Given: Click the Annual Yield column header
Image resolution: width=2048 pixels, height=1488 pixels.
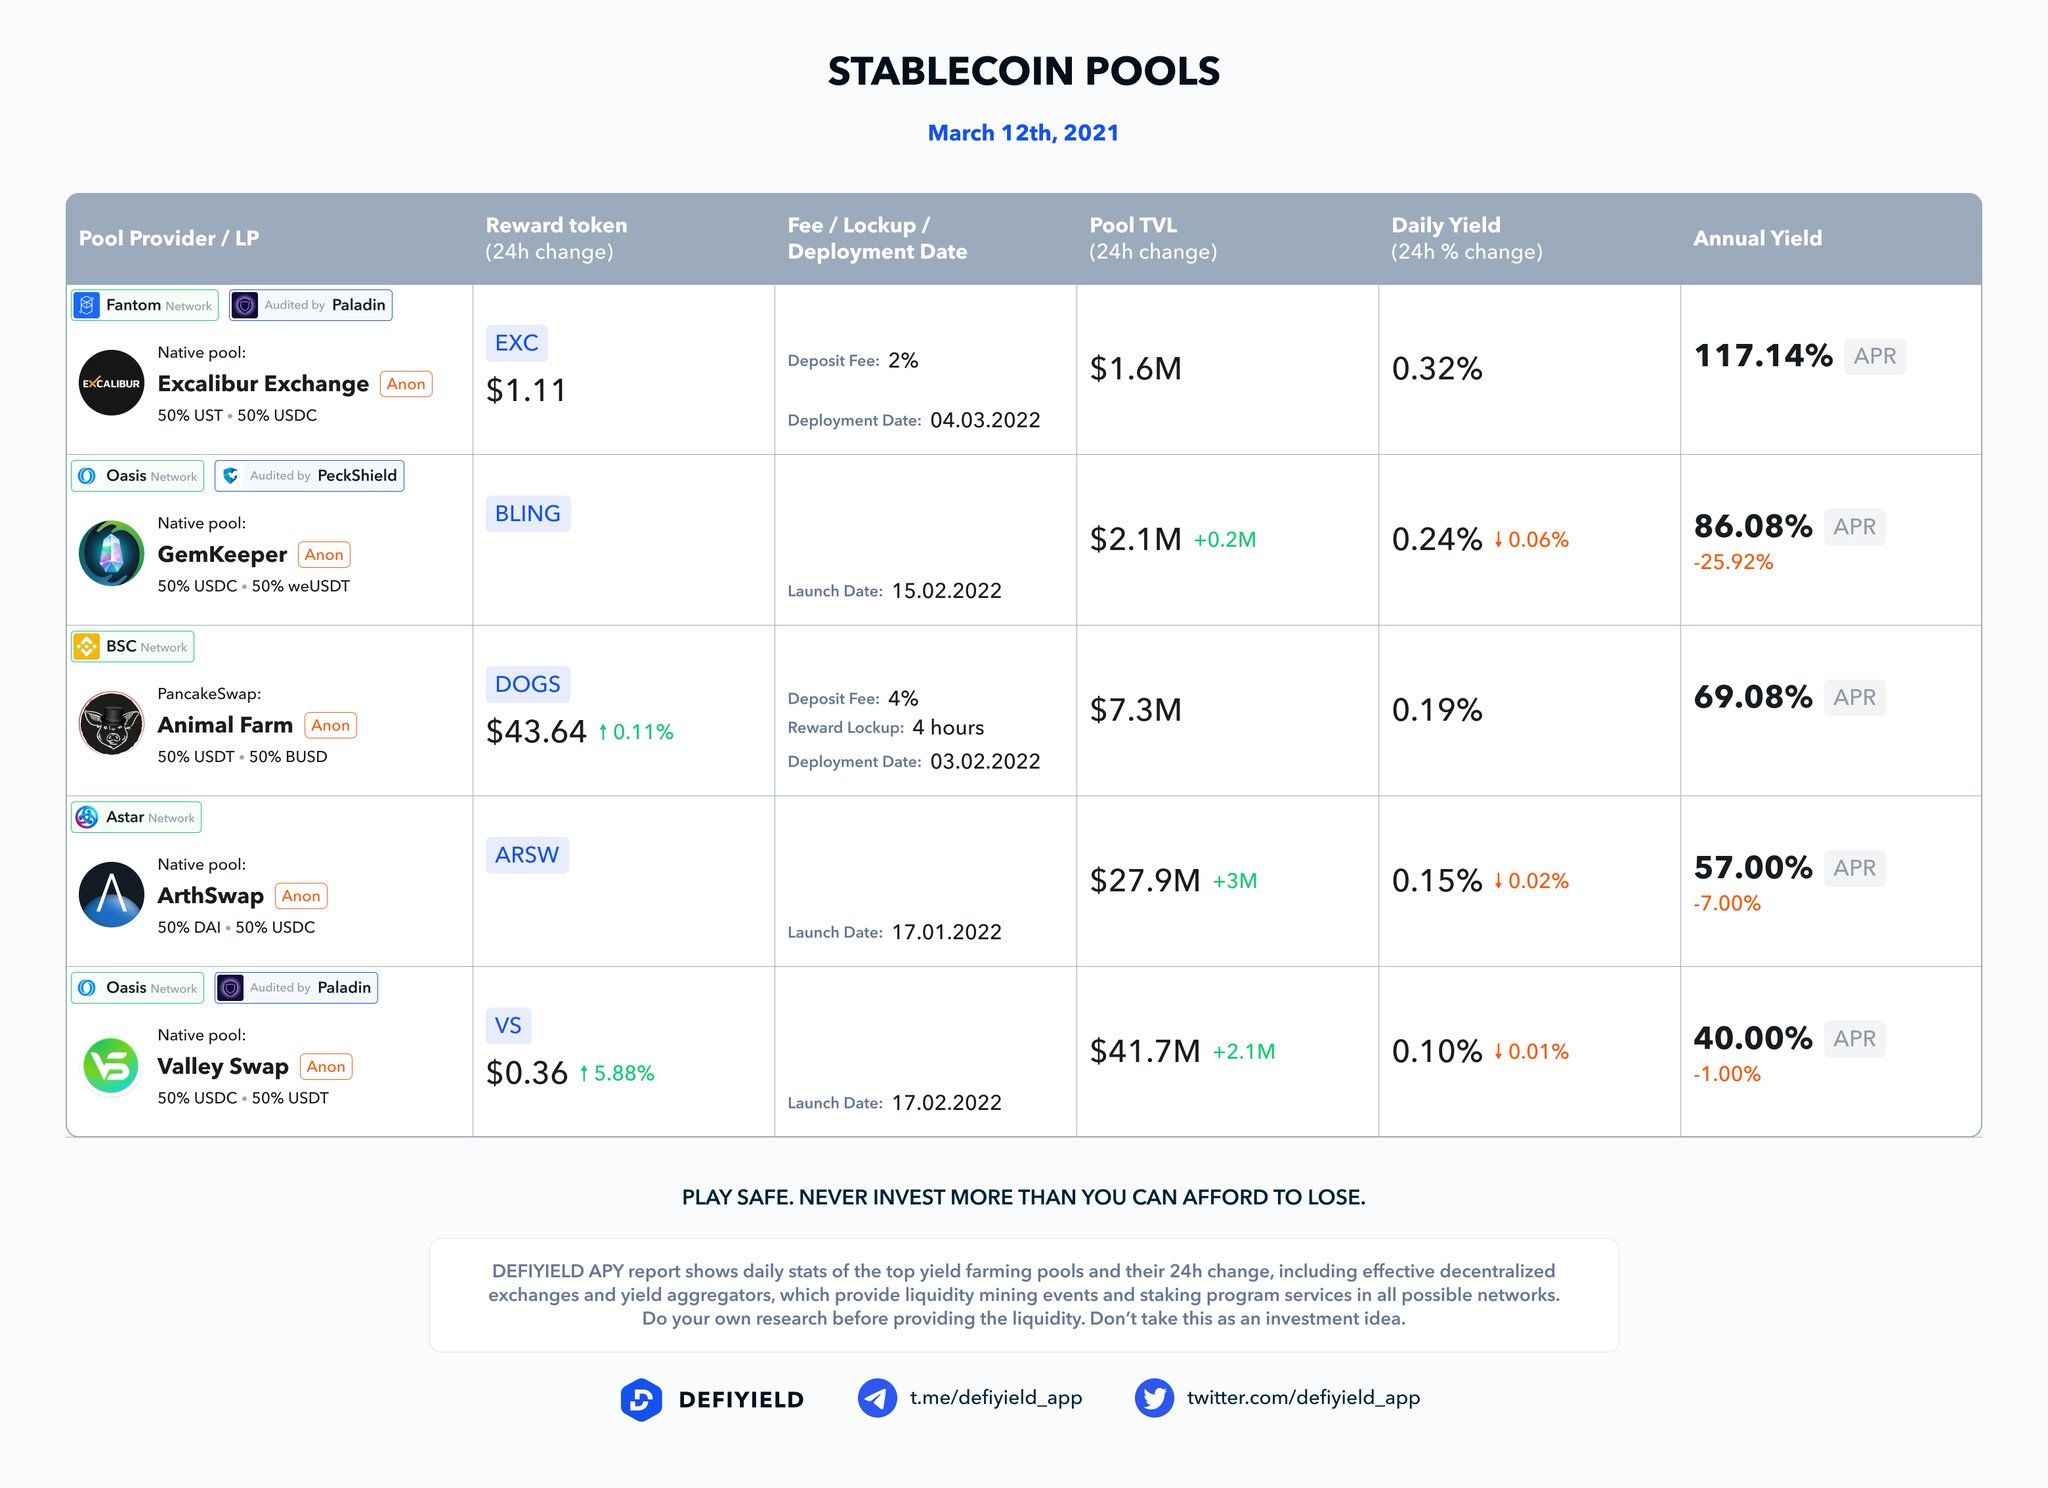Looking at the screenshot, I should [x=1757, y=238].
